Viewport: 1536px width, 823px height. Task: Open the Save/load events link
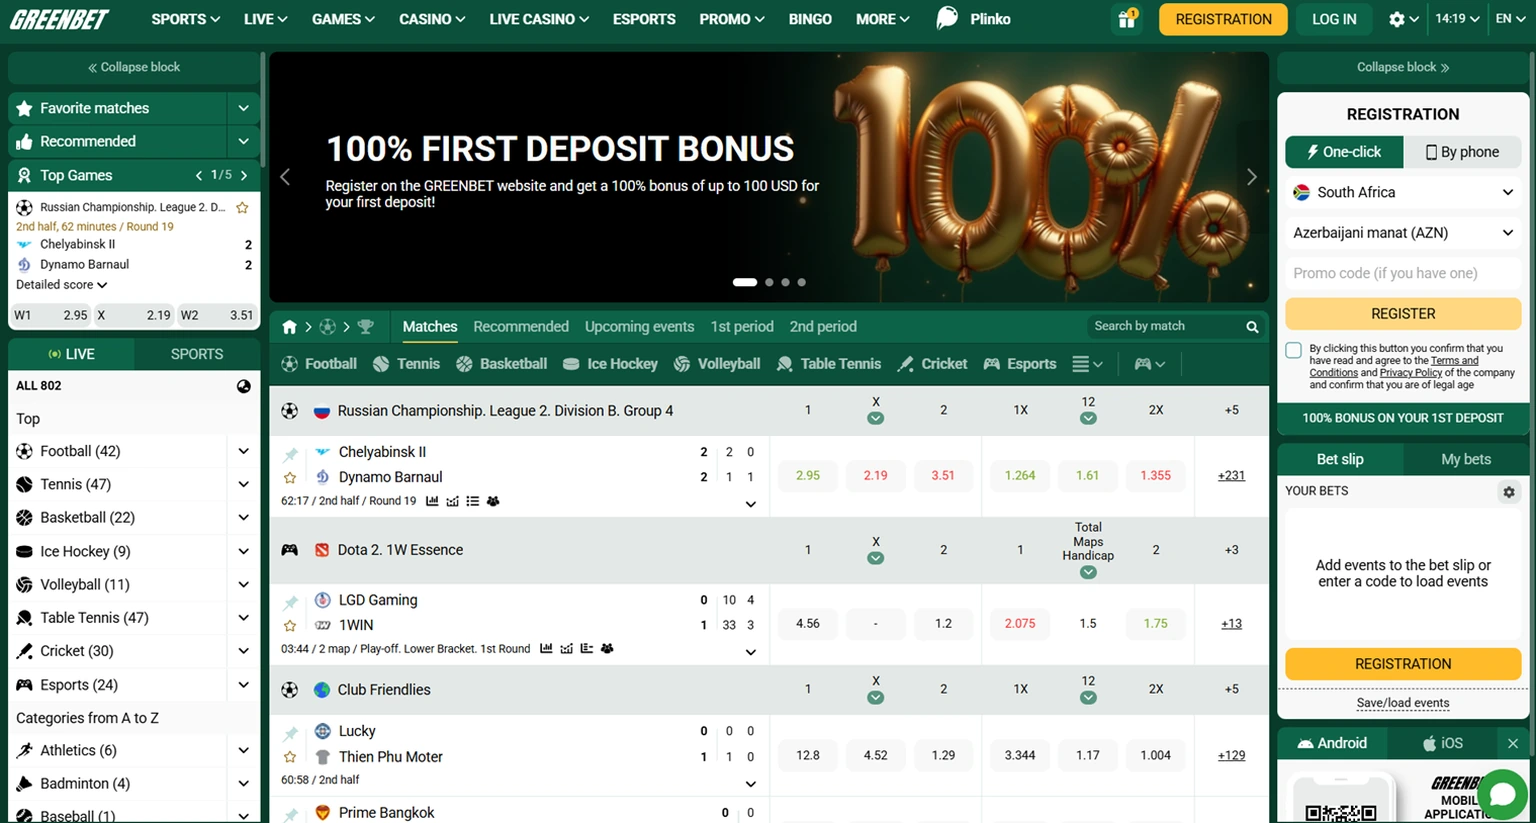click(1403, 703)
